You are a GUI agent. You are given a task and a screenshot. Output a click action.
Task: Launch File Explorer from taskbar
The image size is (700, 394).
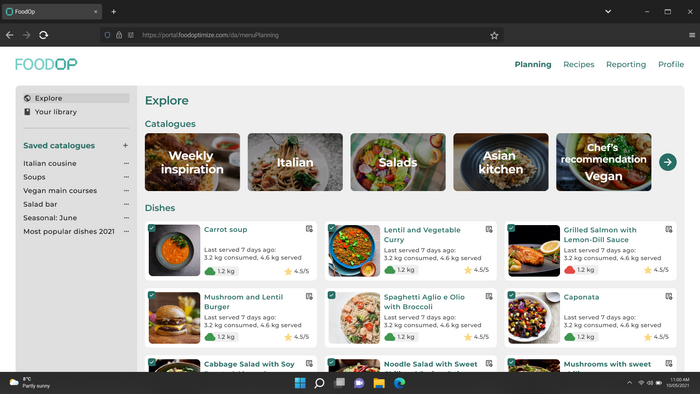click(x=379, y=383)
